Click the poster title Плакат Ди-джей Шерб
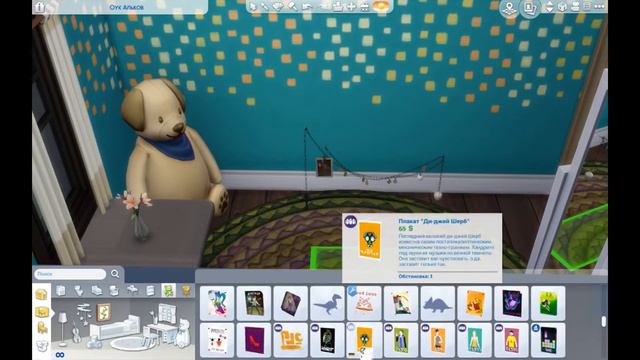The width and height of the screenshot is (640, 360). pos(433,221)
